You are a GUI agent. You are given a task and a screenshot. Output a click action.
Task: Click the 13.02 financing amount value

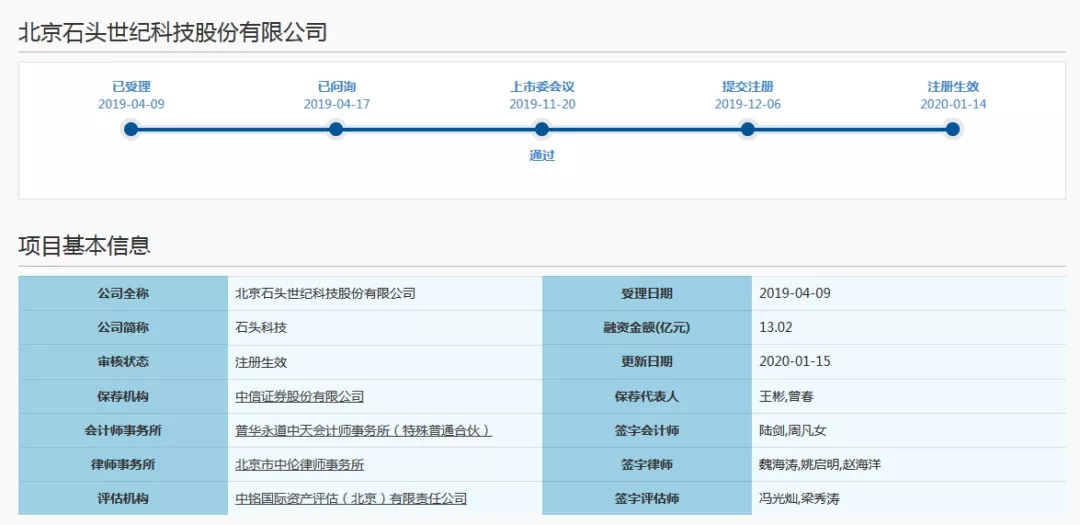776,328
